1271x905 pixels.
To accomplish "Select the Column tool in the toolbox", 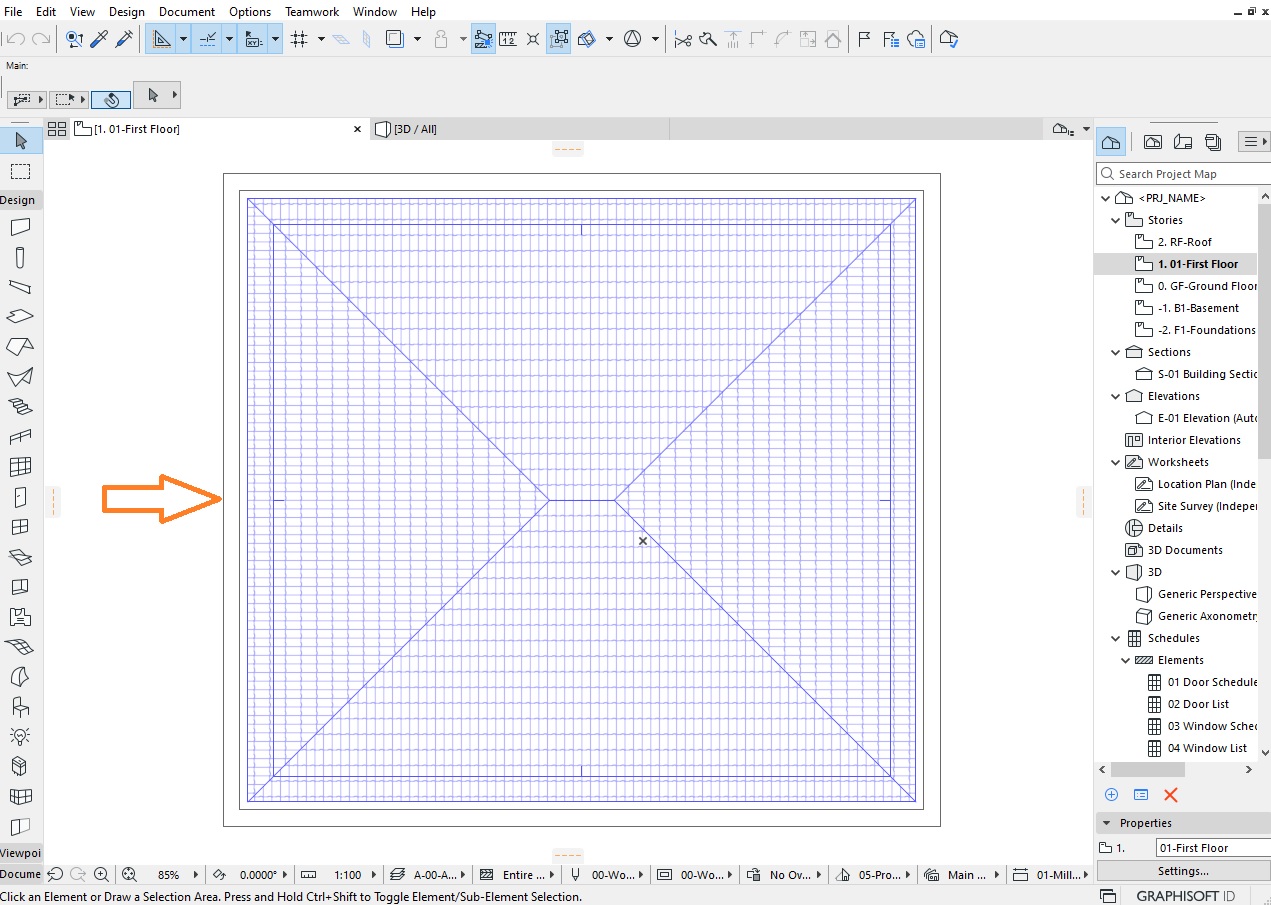I will point(21,258).
